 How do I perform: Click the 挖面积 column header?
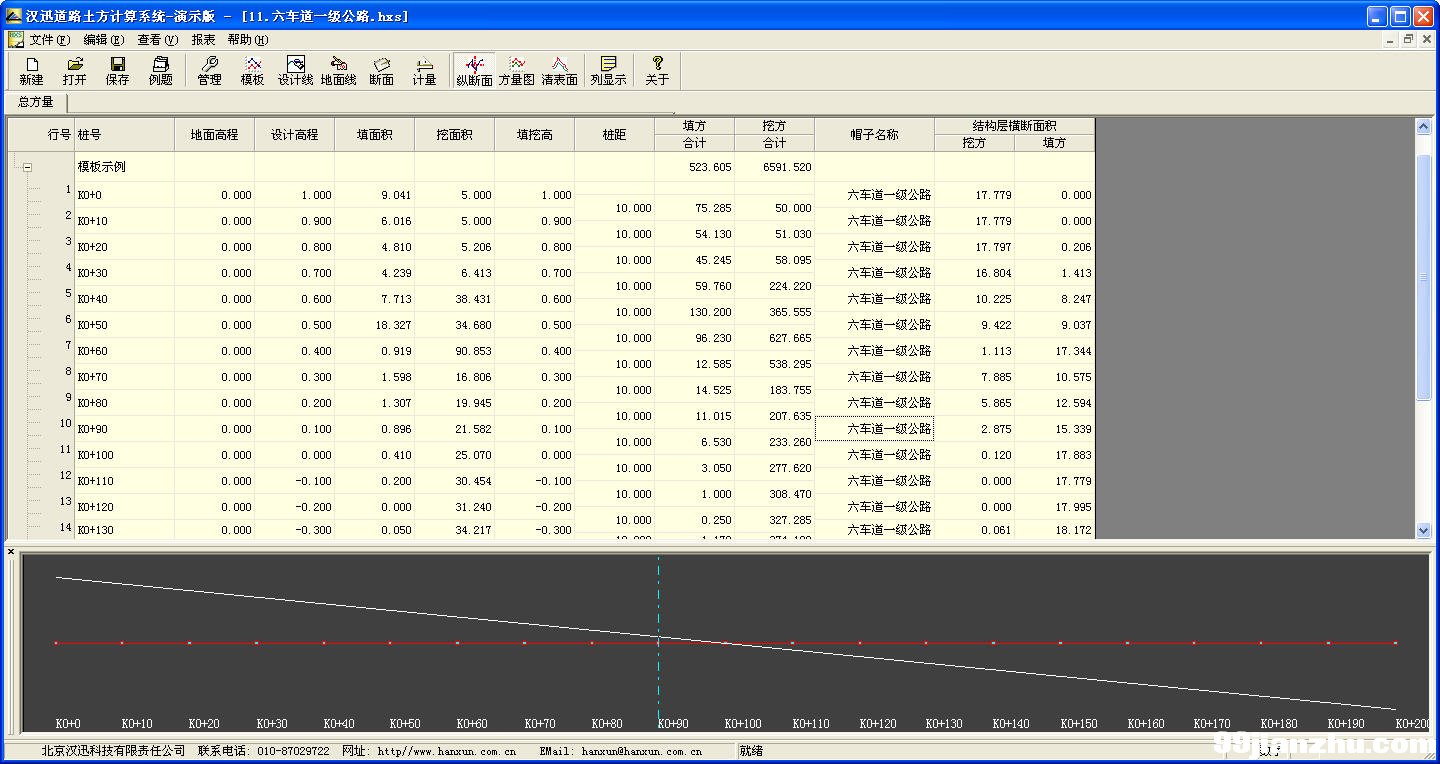tap(455, 135)
